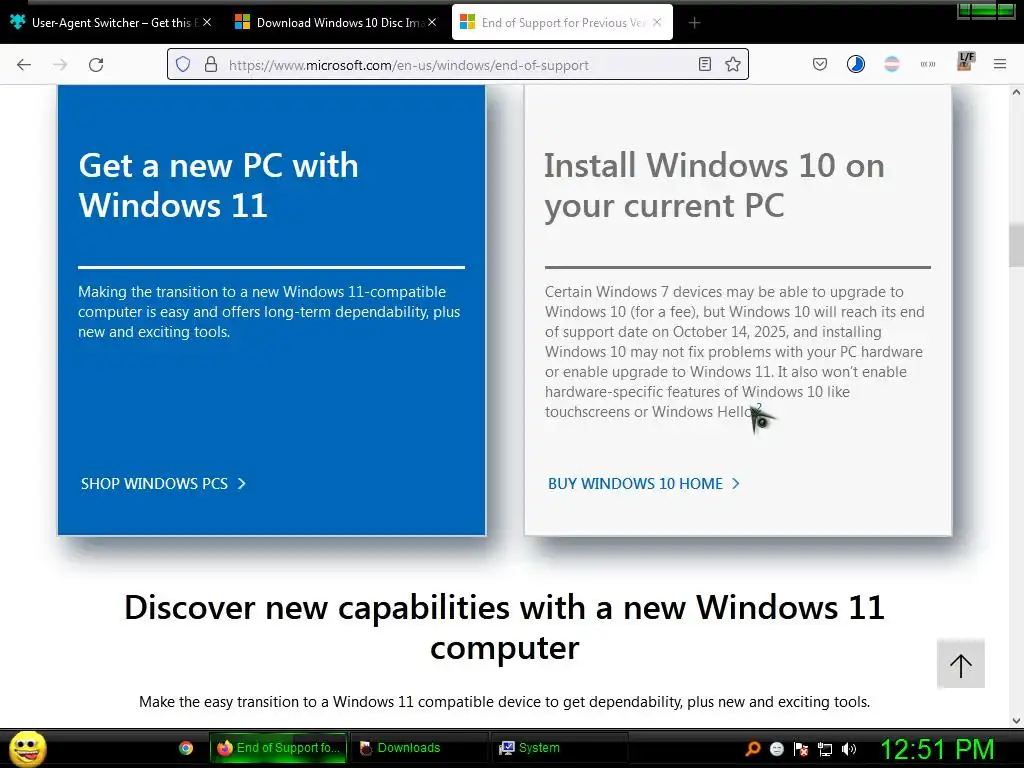Open the Action Center flag tray icon

(801, 749)
